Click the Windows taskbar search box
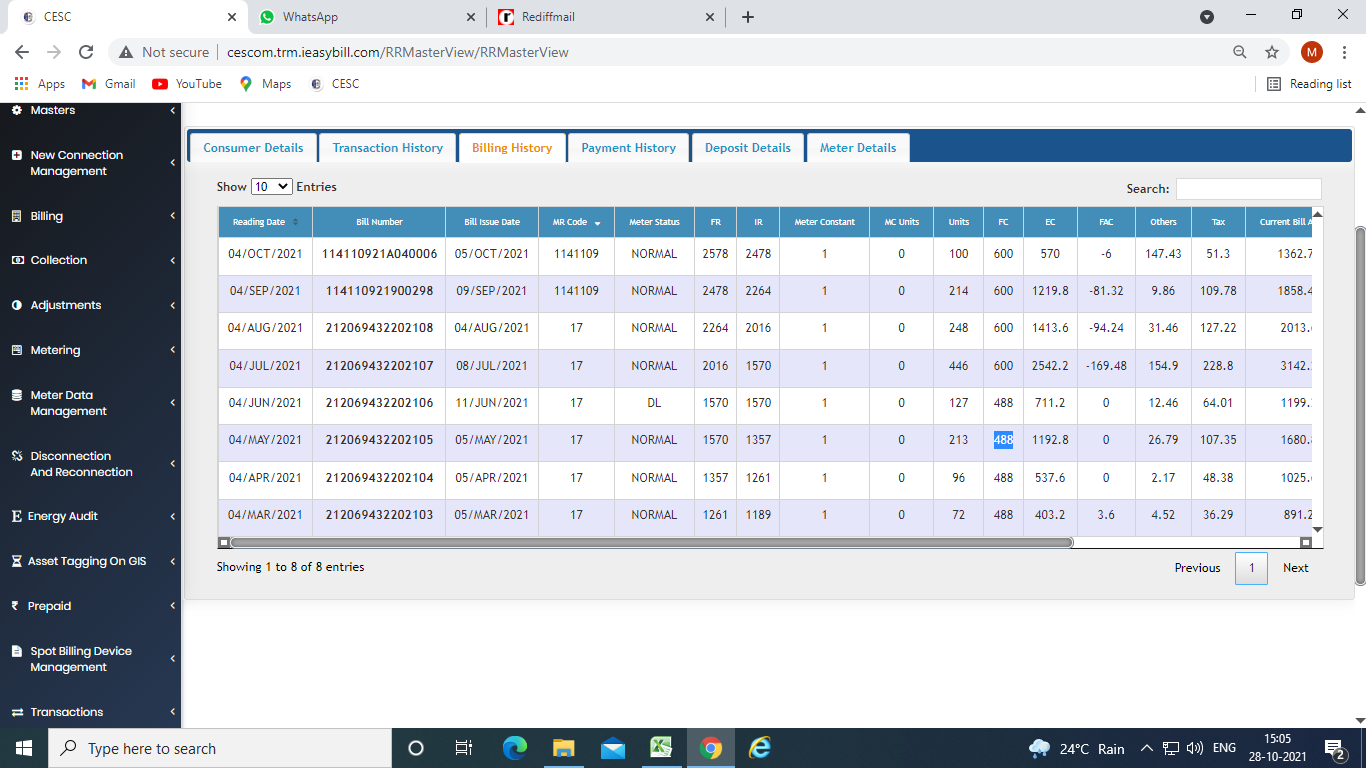This screenshot has height=768, width=1366. click(x=219, y=748)
